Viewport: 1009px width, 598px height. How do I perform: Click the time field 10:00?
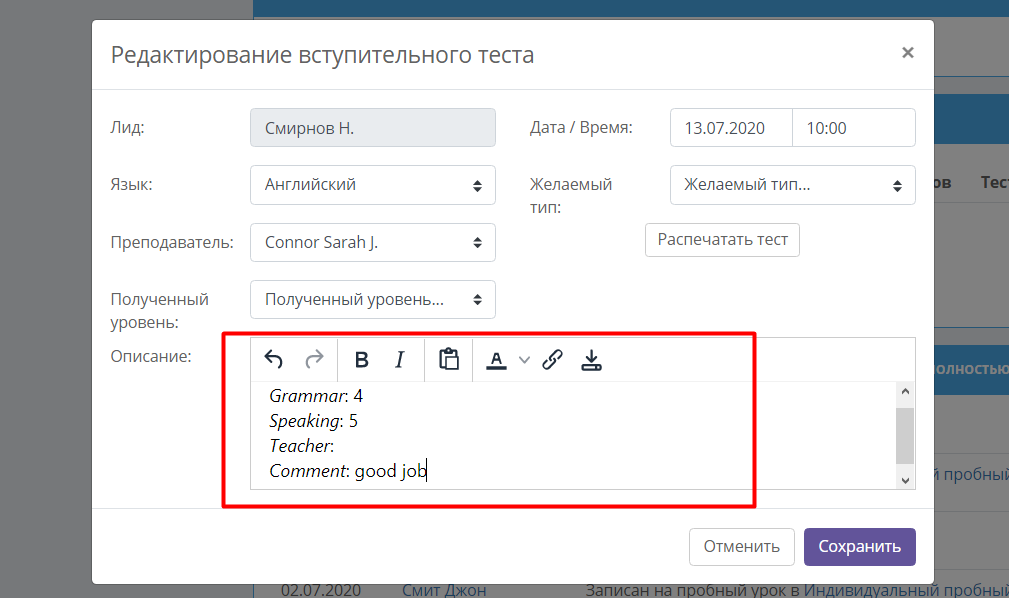tap(854, 127)
